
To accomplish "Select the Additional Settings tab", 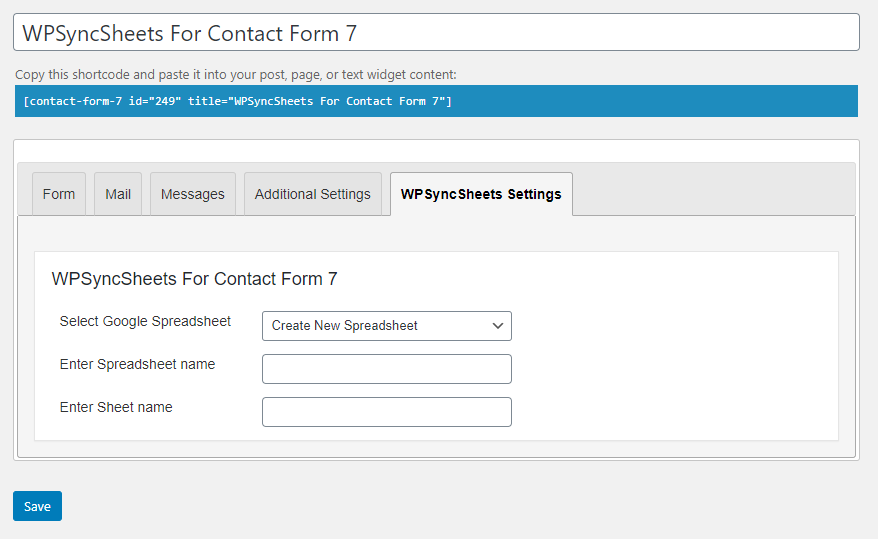I will coord(312,194).
